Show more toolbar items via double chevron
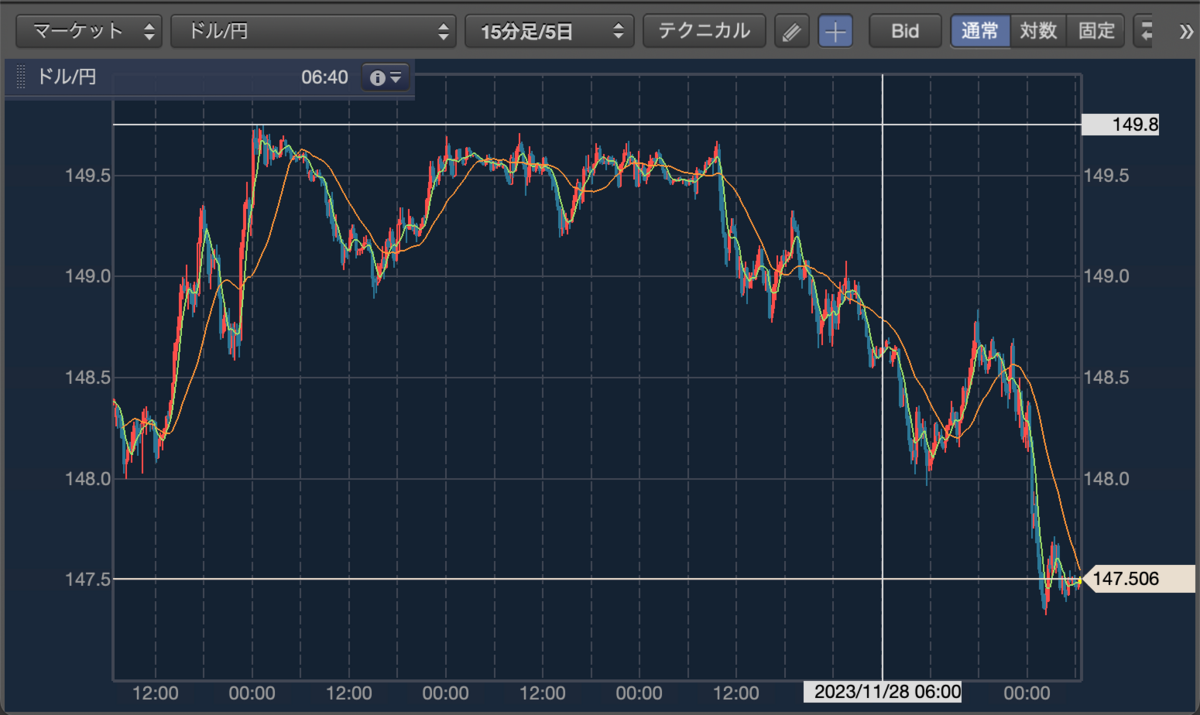Screen dimensions: 1200x715 pos(1186,31)
